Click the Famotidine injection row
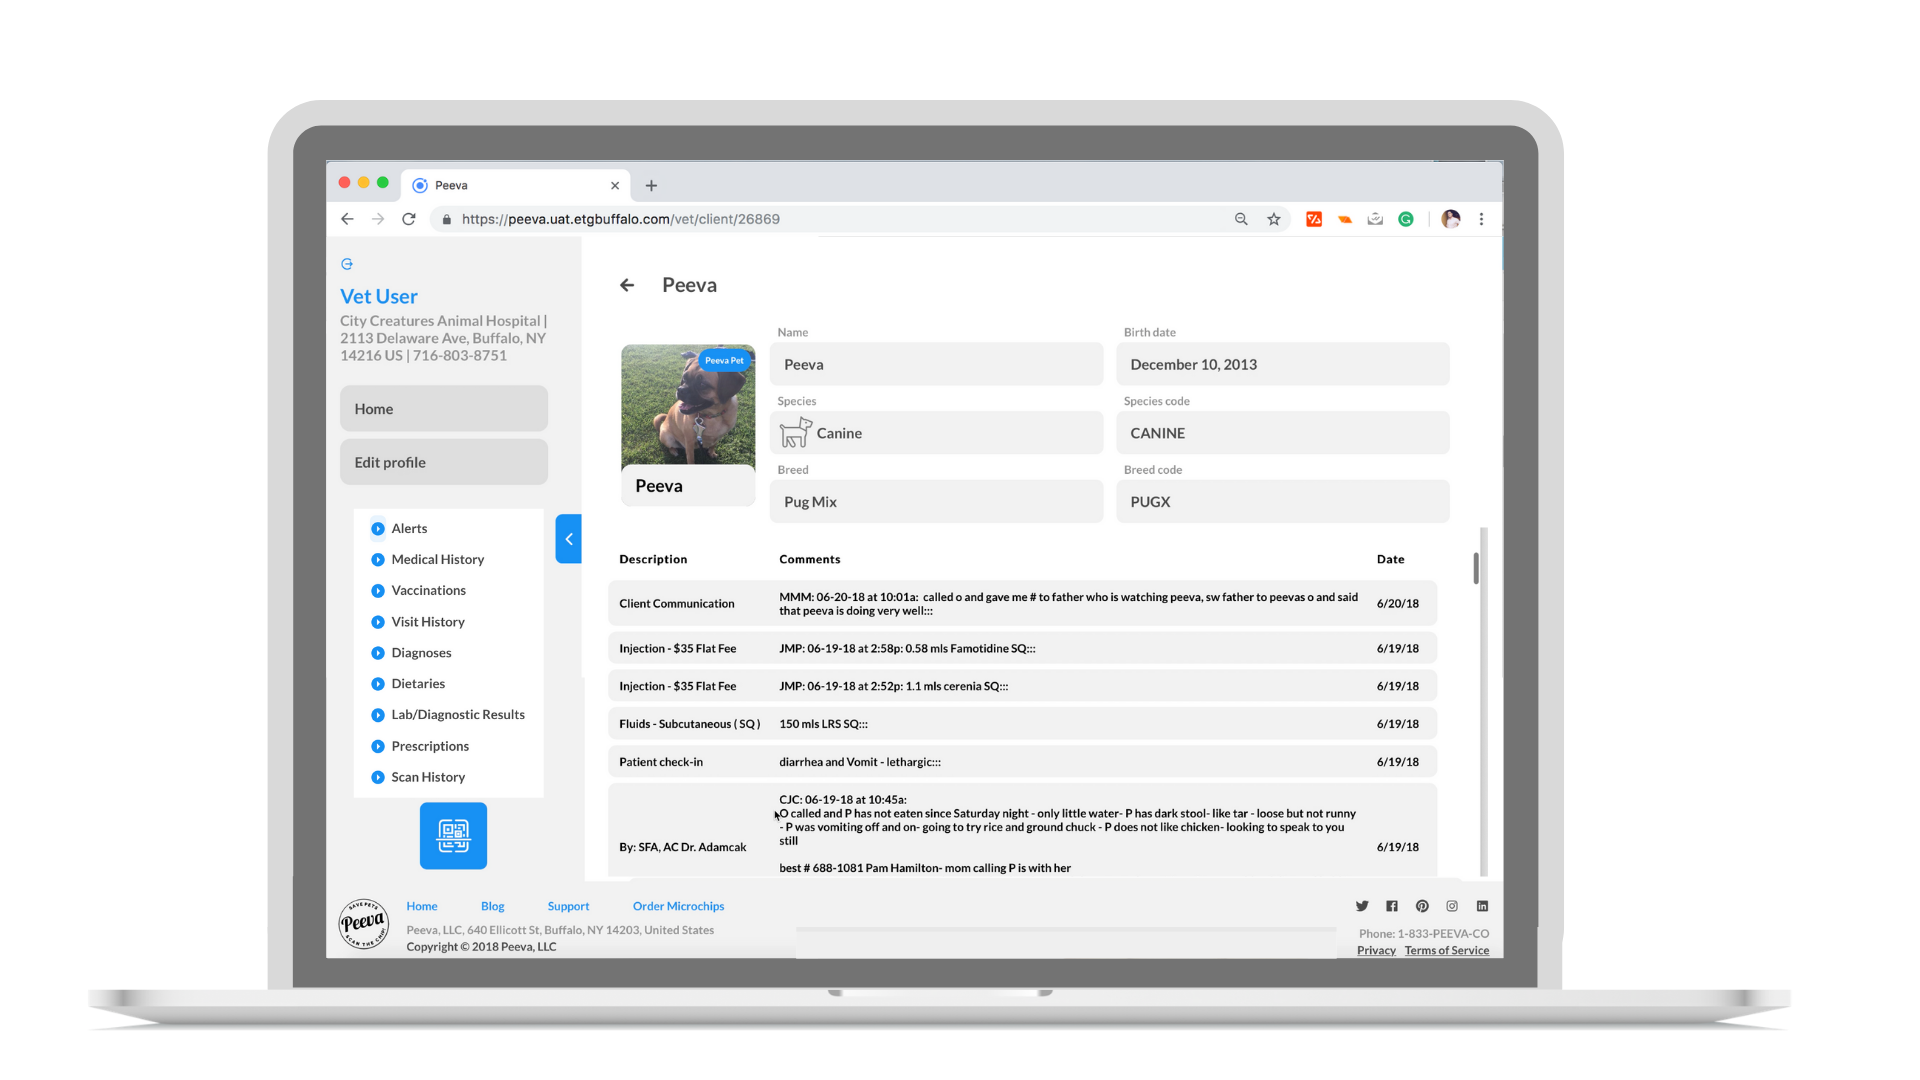This screenshot has height=1080, width=1920. (x=1022, y=649)
